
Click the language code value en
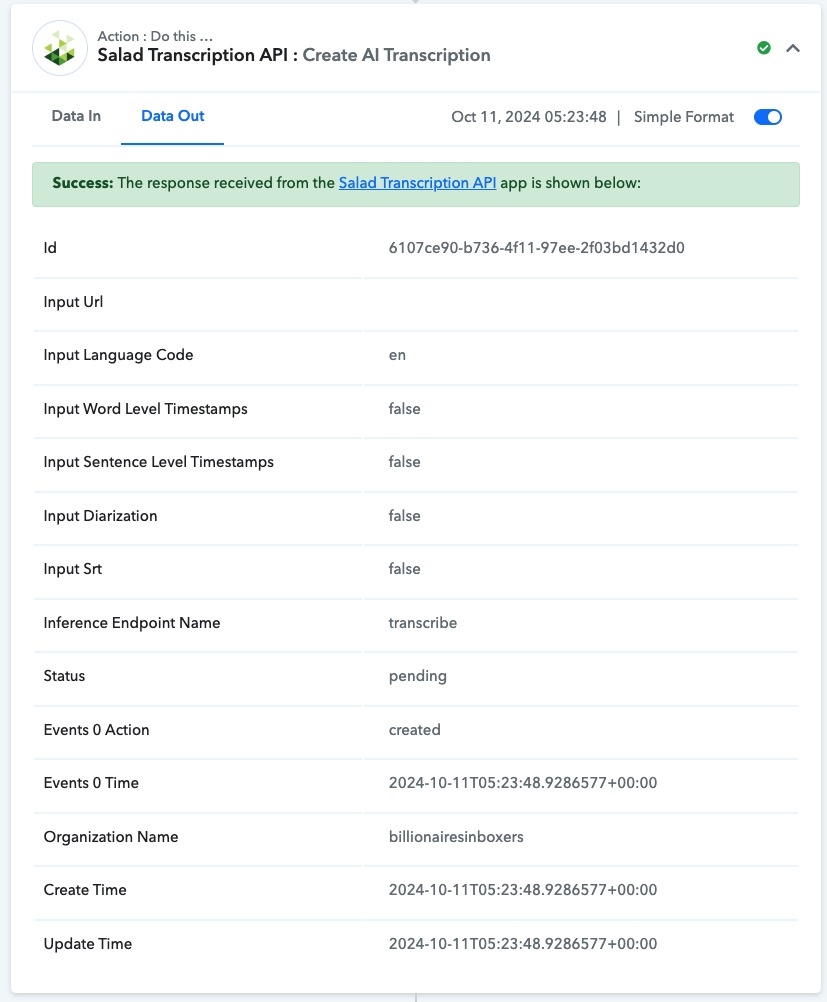point(397,355)
